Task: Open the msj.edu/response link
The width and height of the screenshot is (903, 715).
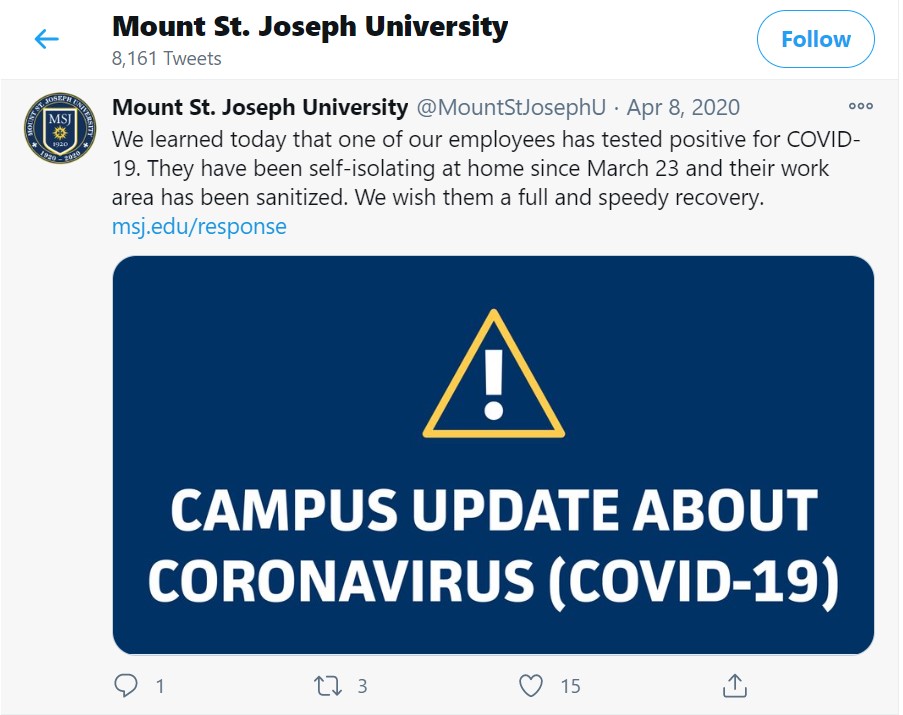Action: click(x=199, y=226)
